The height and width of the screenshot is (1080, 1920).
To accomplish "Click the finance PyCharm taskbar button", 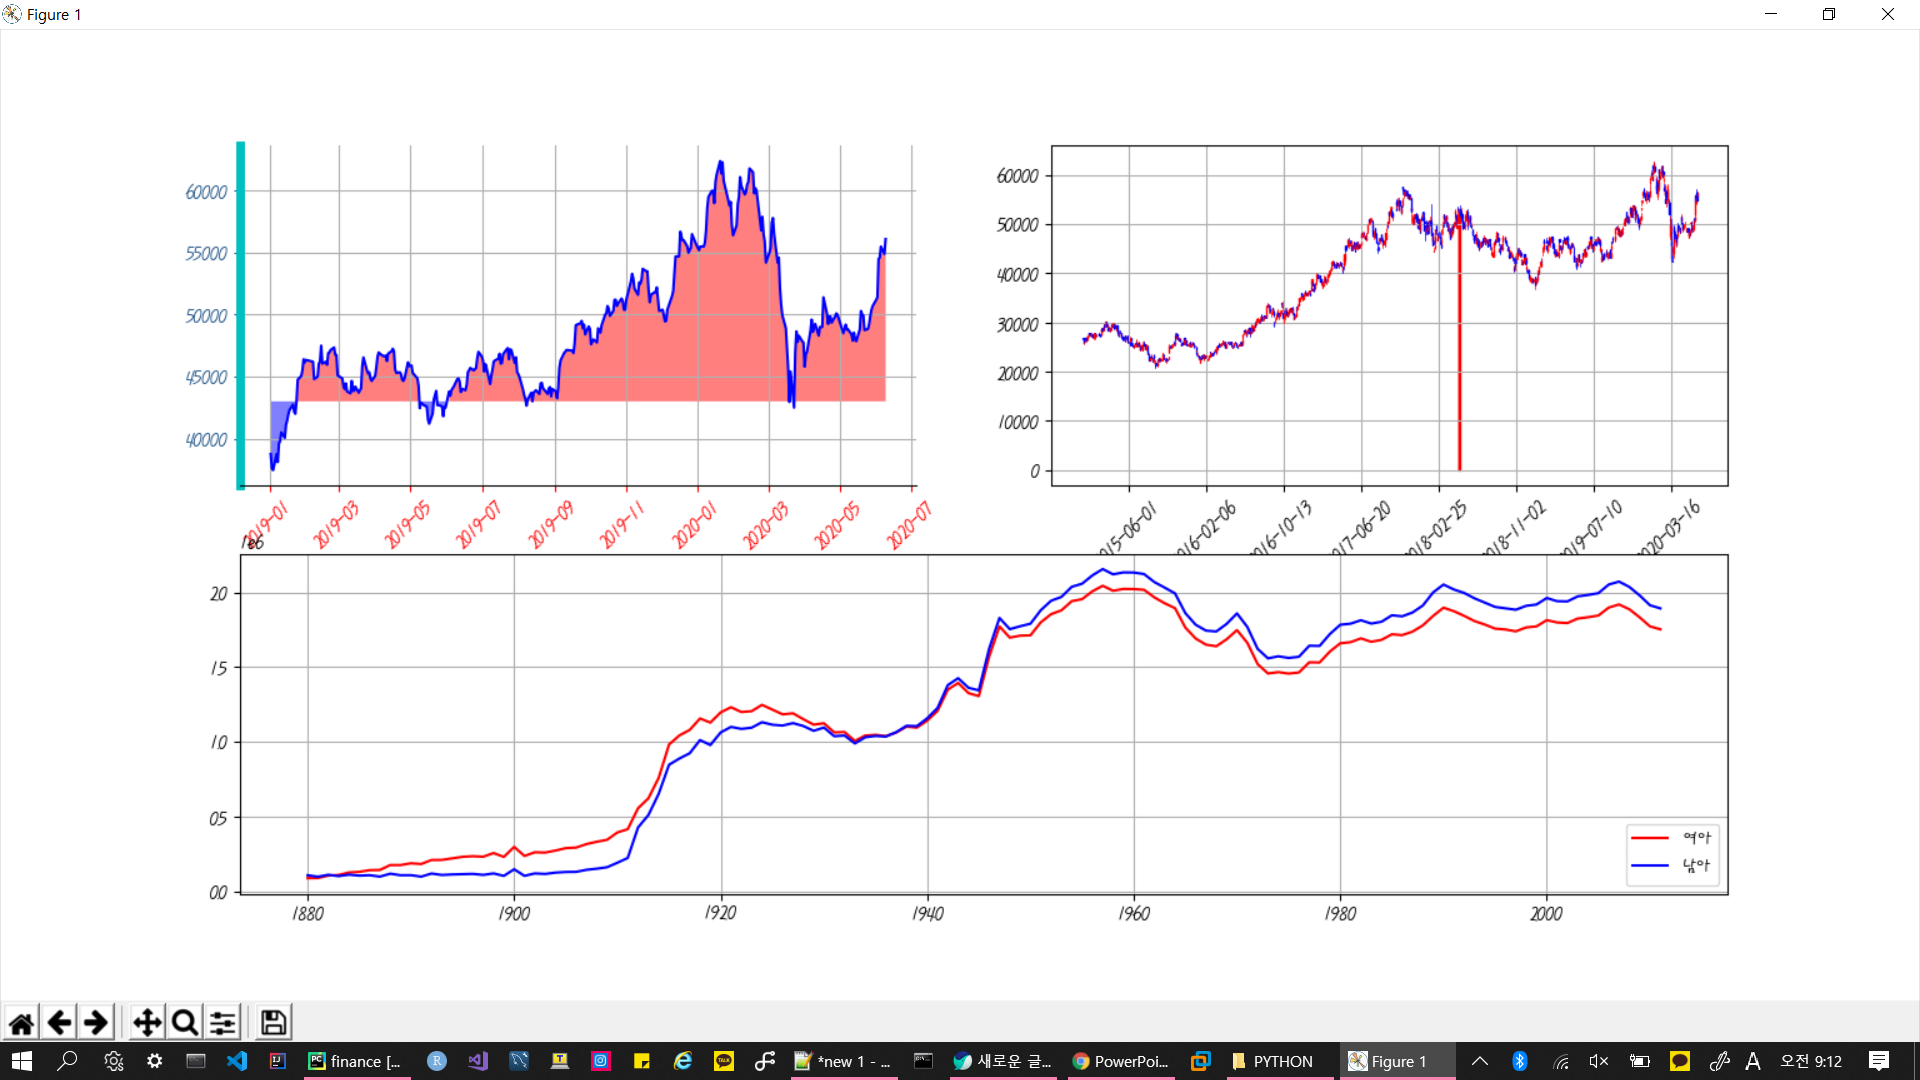I will click(355, 1061).
